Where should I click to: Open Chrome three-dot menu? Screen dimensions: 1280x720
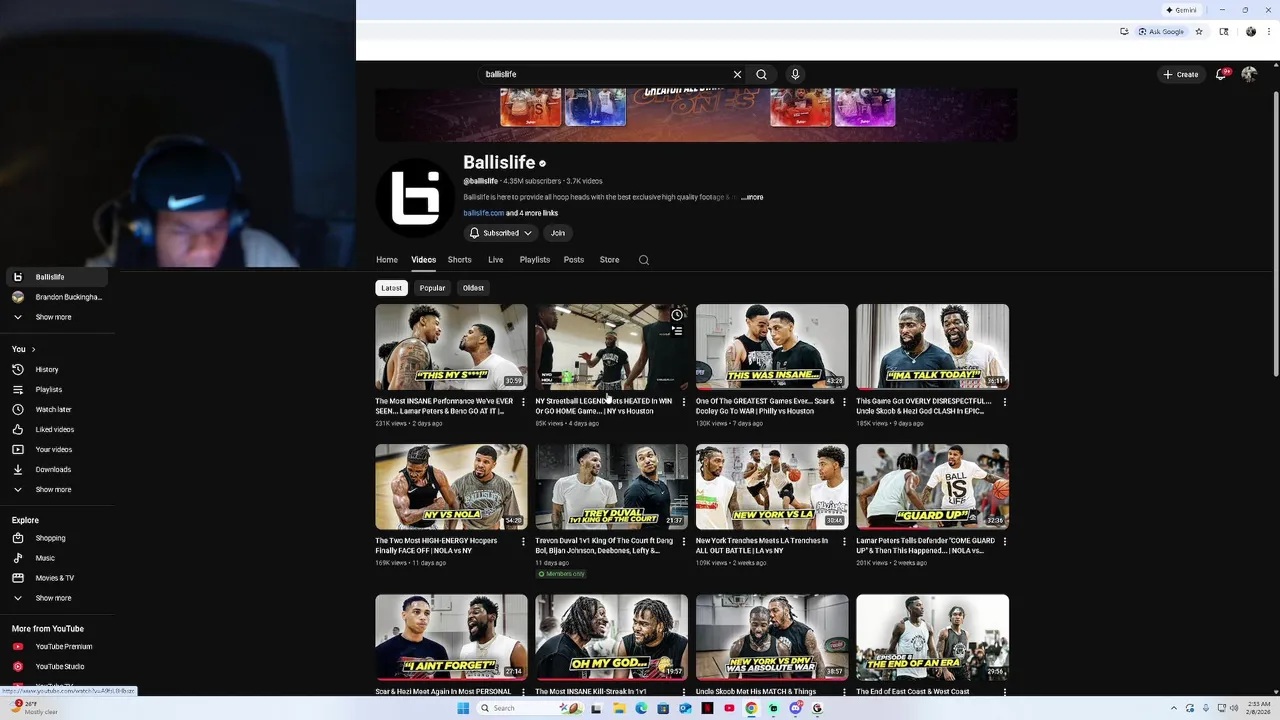1271,32
